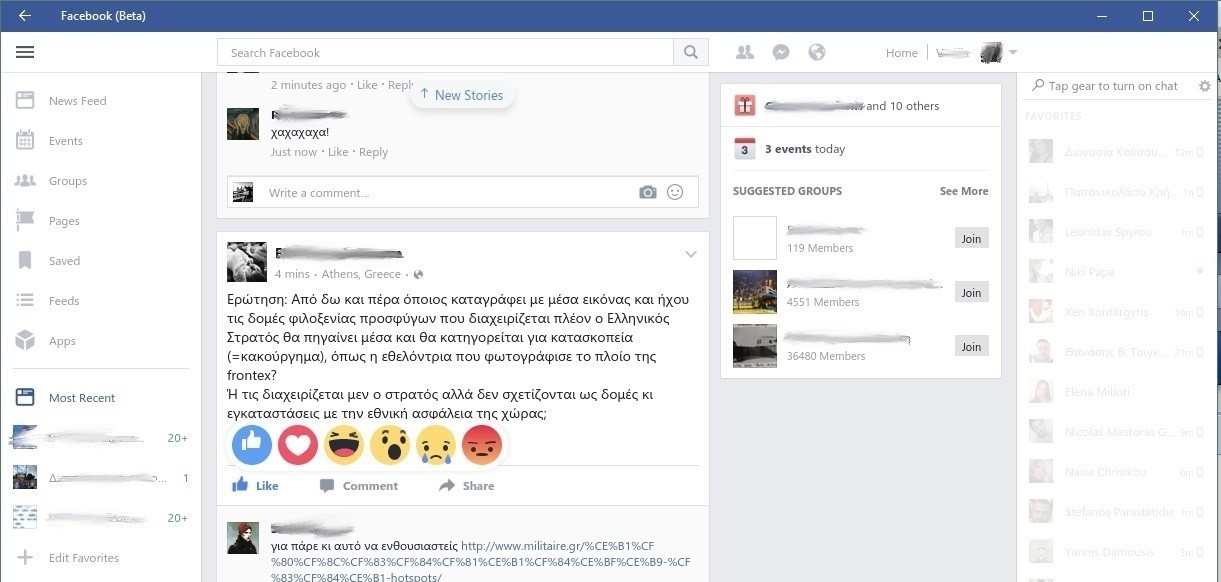Open the birthdays gift icon

coord(744,105)
